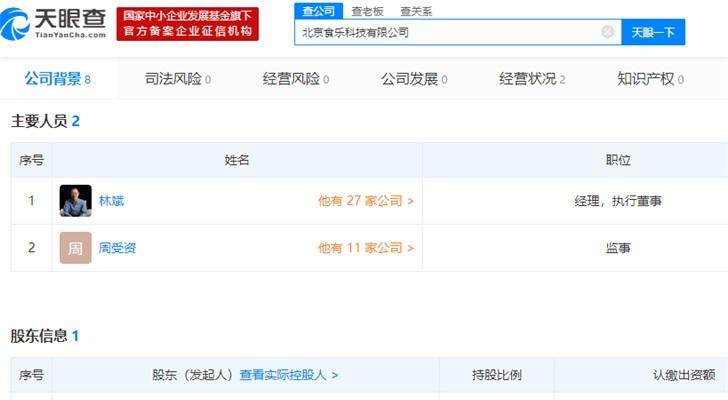The width and height of the screenshot is (728, 400).
Task: Open 林斌's profile photo
Action: tap(76, 201)
